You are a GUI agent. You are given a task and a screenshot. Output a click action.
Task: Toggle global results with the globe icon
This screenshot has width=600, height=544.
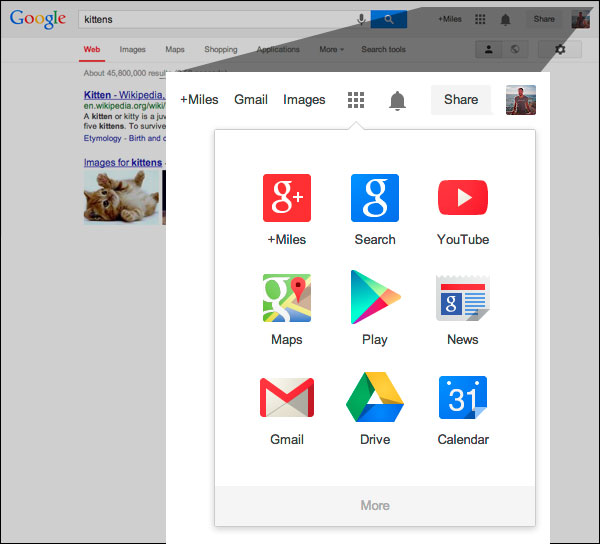(x=514, y=49)
